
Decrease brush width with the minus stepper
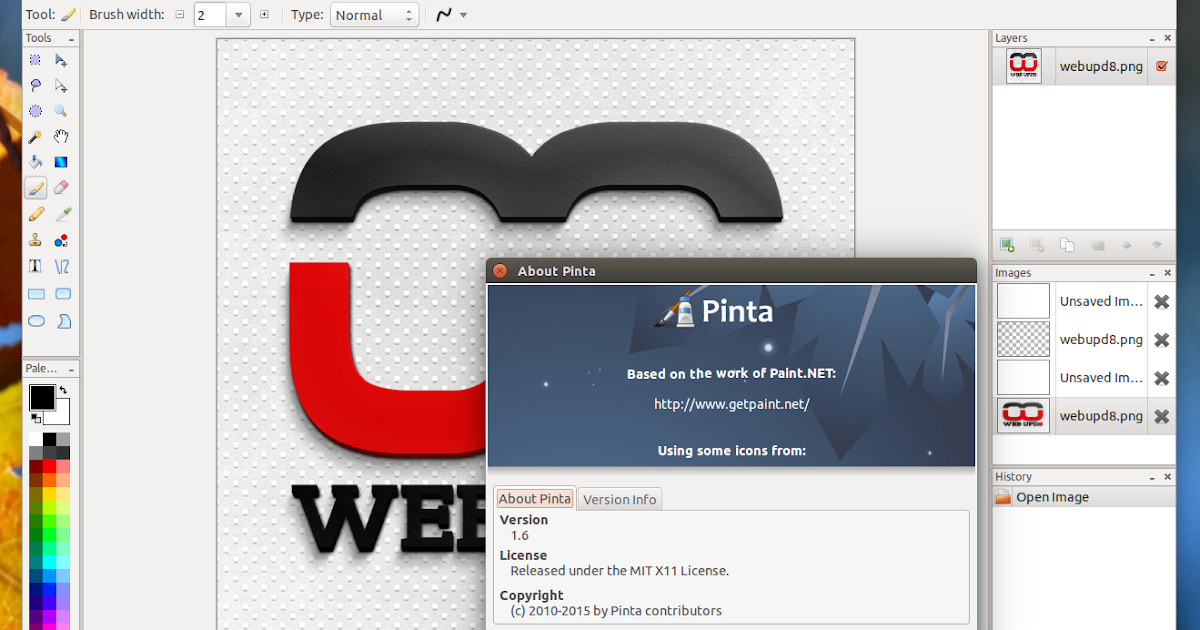pos(181,14)
